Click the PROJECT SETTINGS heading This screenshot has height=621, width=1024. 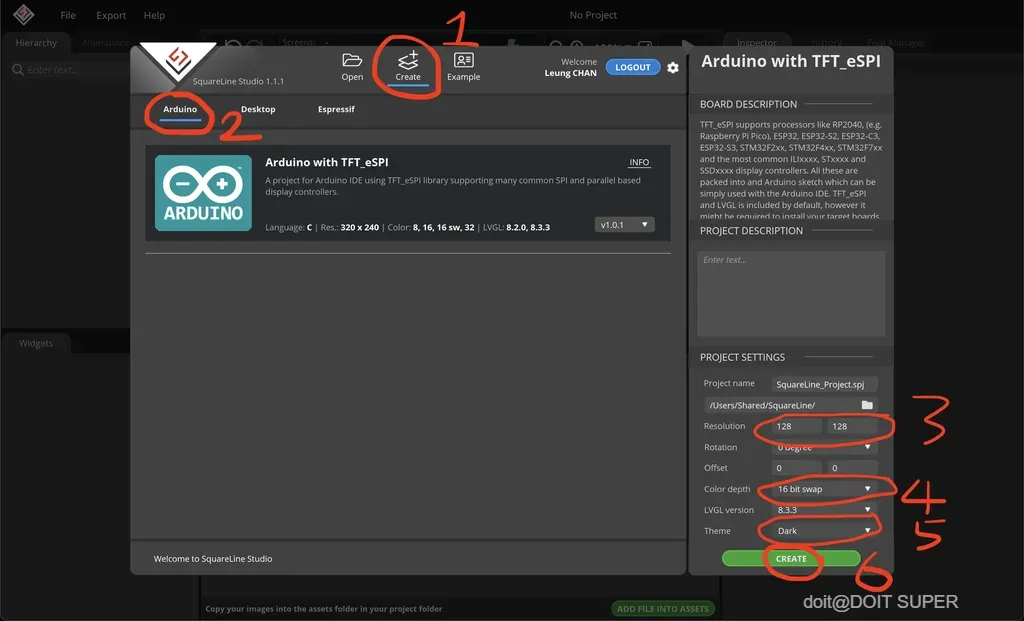coord(743,357)
